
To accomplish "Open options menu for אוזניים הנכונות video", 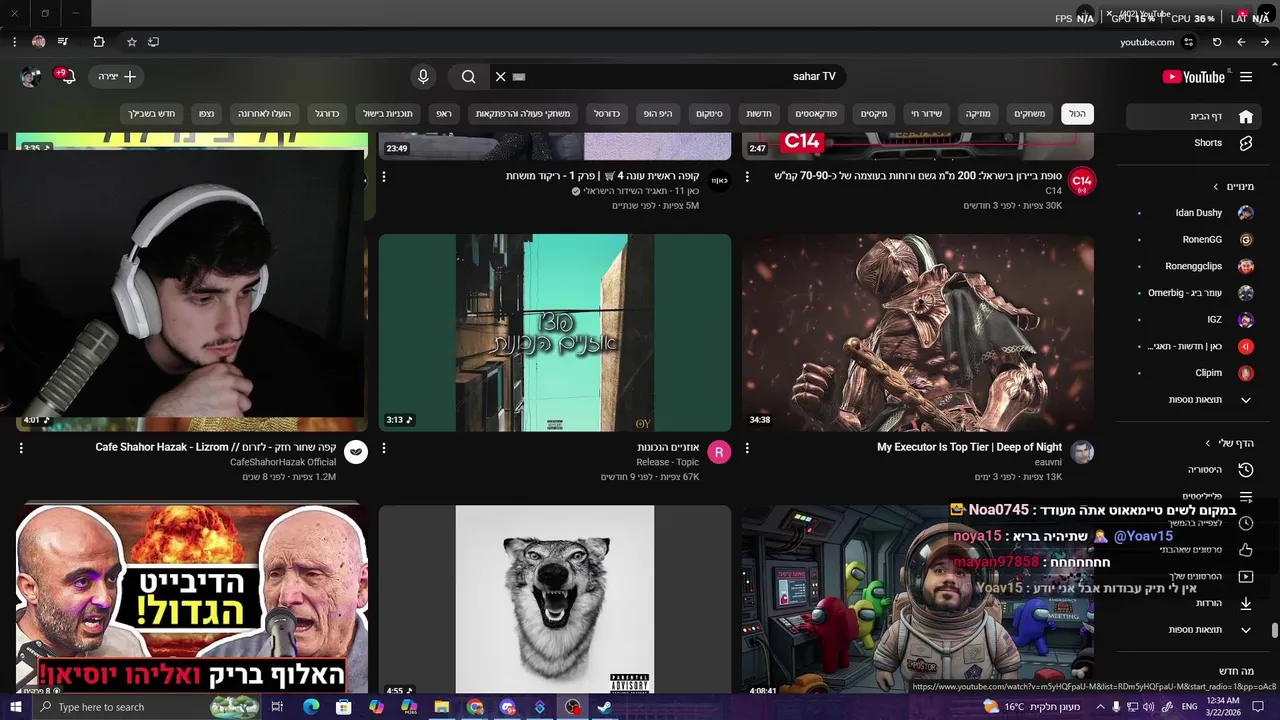I will 384,448.
